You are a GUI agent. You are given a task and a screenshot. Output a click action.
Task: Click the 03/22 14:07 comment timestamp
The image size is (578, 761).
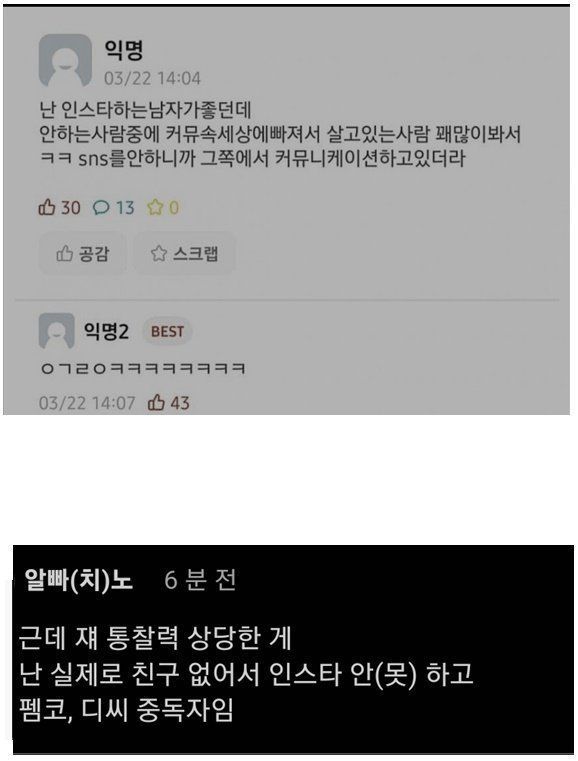click(87, 403)
